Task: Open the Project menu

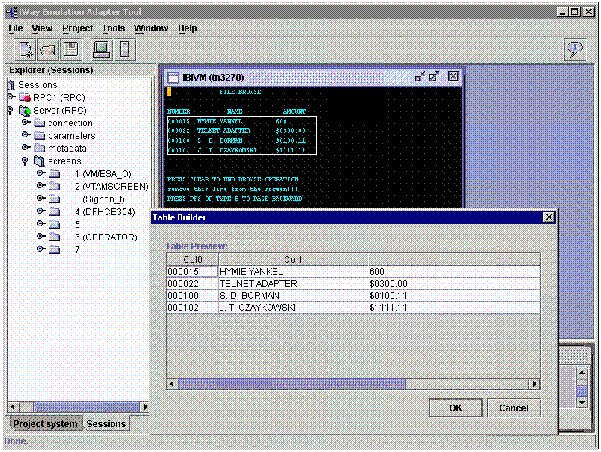Action: click(77, 28)
